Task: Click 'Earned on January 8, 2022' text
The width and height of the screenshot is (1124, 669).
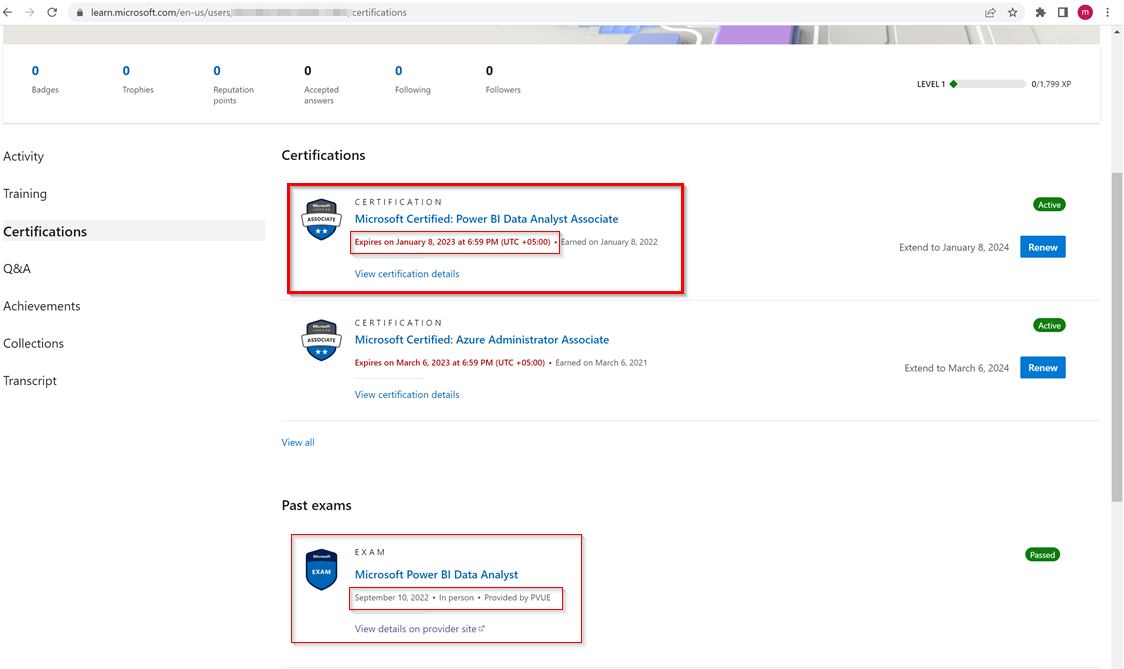Action: [x=609, y=242]
